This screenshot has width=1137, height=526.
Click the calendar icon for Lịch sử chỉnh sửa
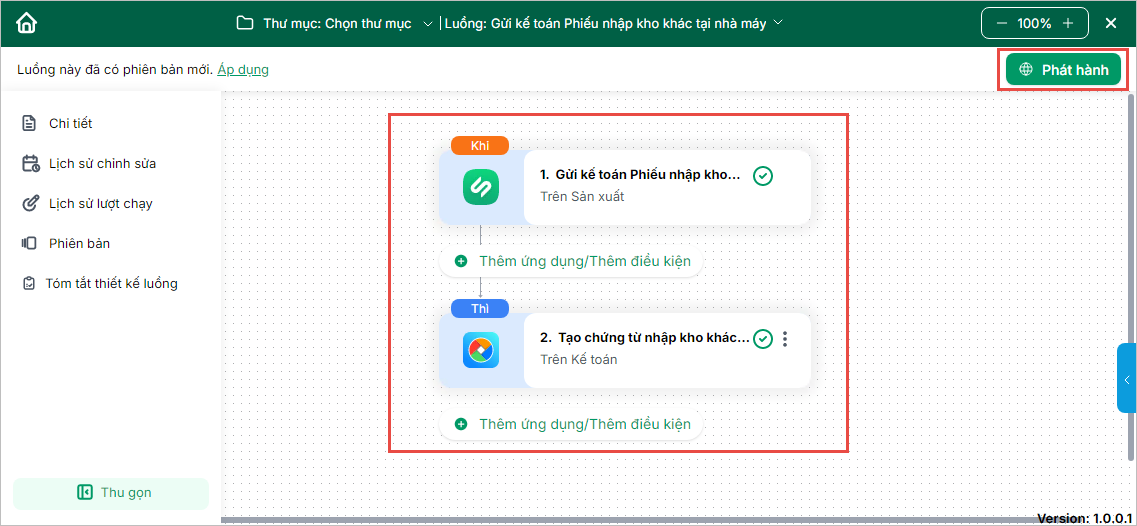[30, 163]
